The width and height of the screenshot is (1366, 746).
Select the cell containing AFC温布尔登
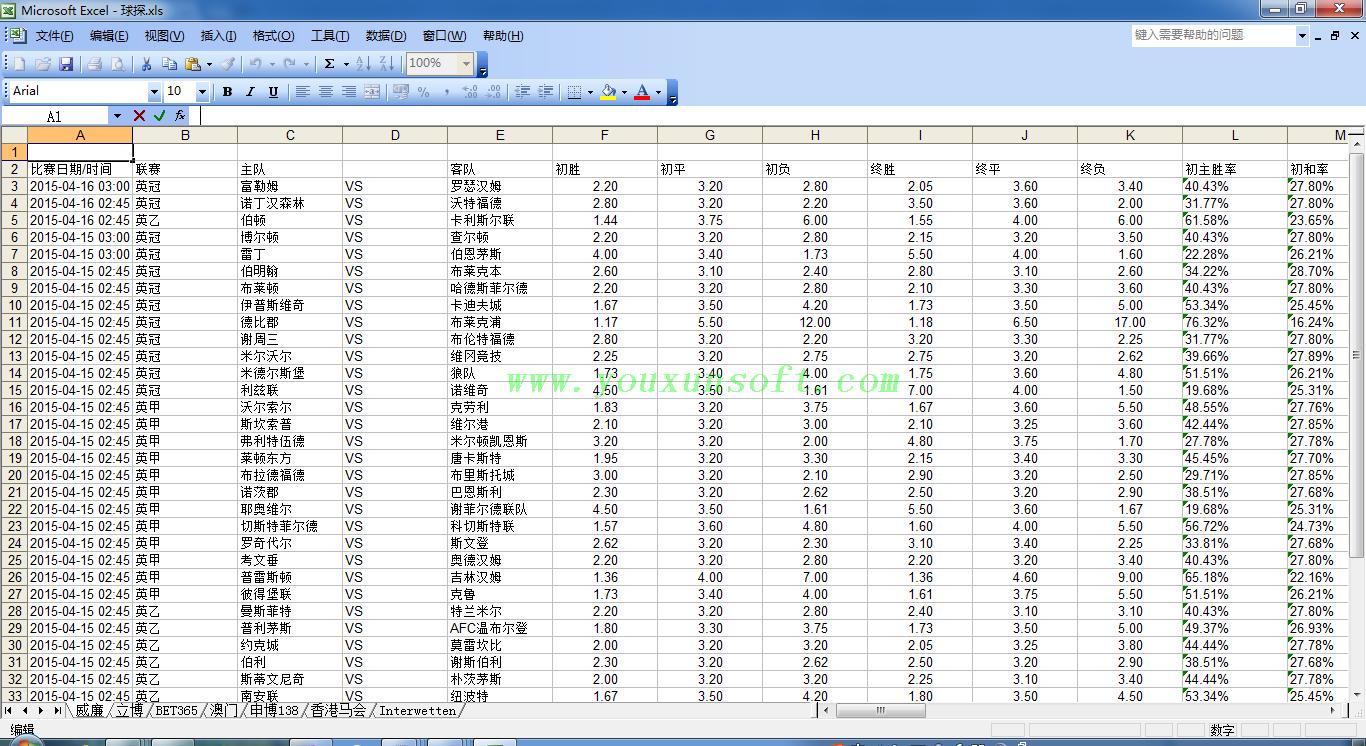(500, 628)
